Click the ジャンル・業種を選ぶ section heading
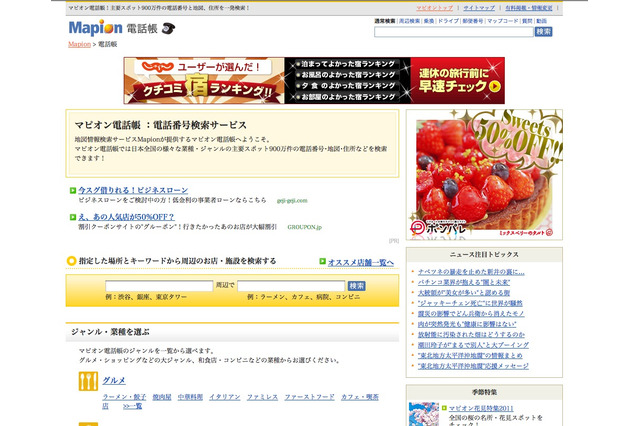 (x=110, y=332)
